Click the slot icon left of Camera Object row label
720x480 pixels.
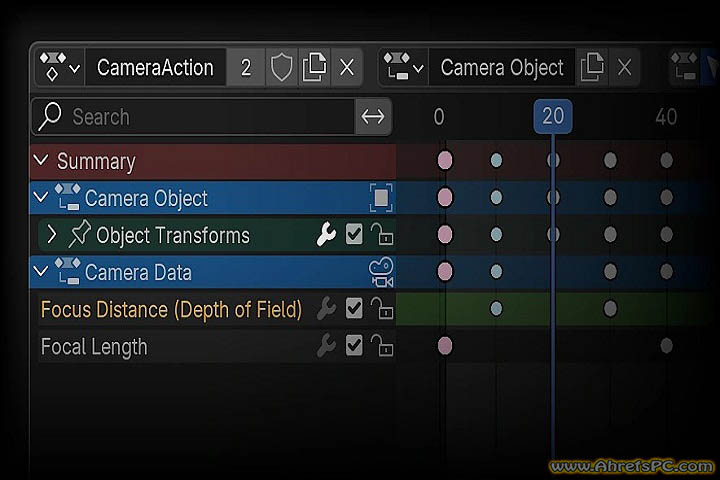(68, 197)
